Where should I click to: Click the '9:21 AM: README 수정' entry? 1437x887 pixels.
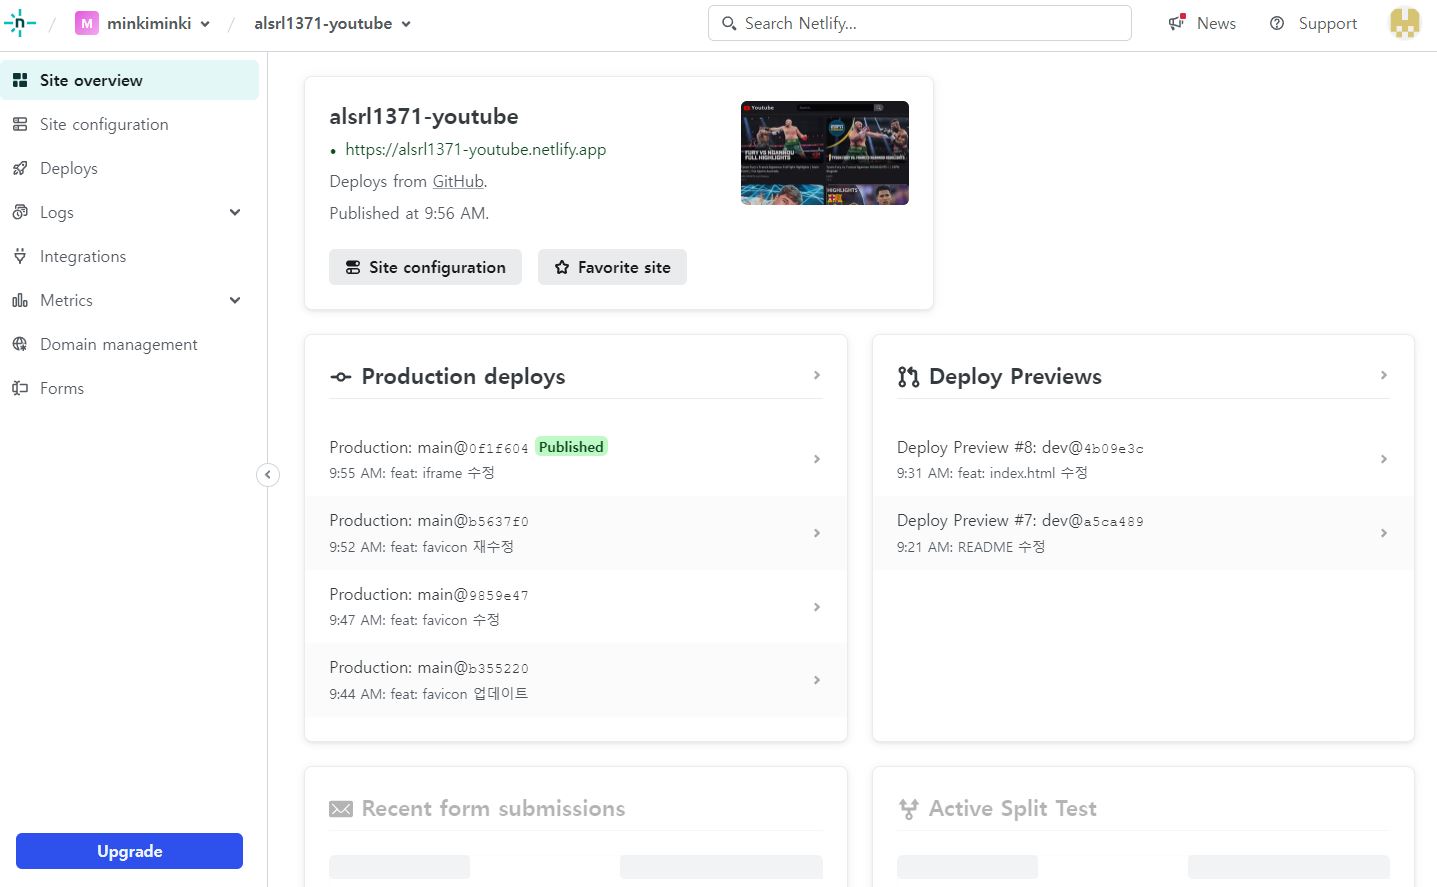(971, 547)
